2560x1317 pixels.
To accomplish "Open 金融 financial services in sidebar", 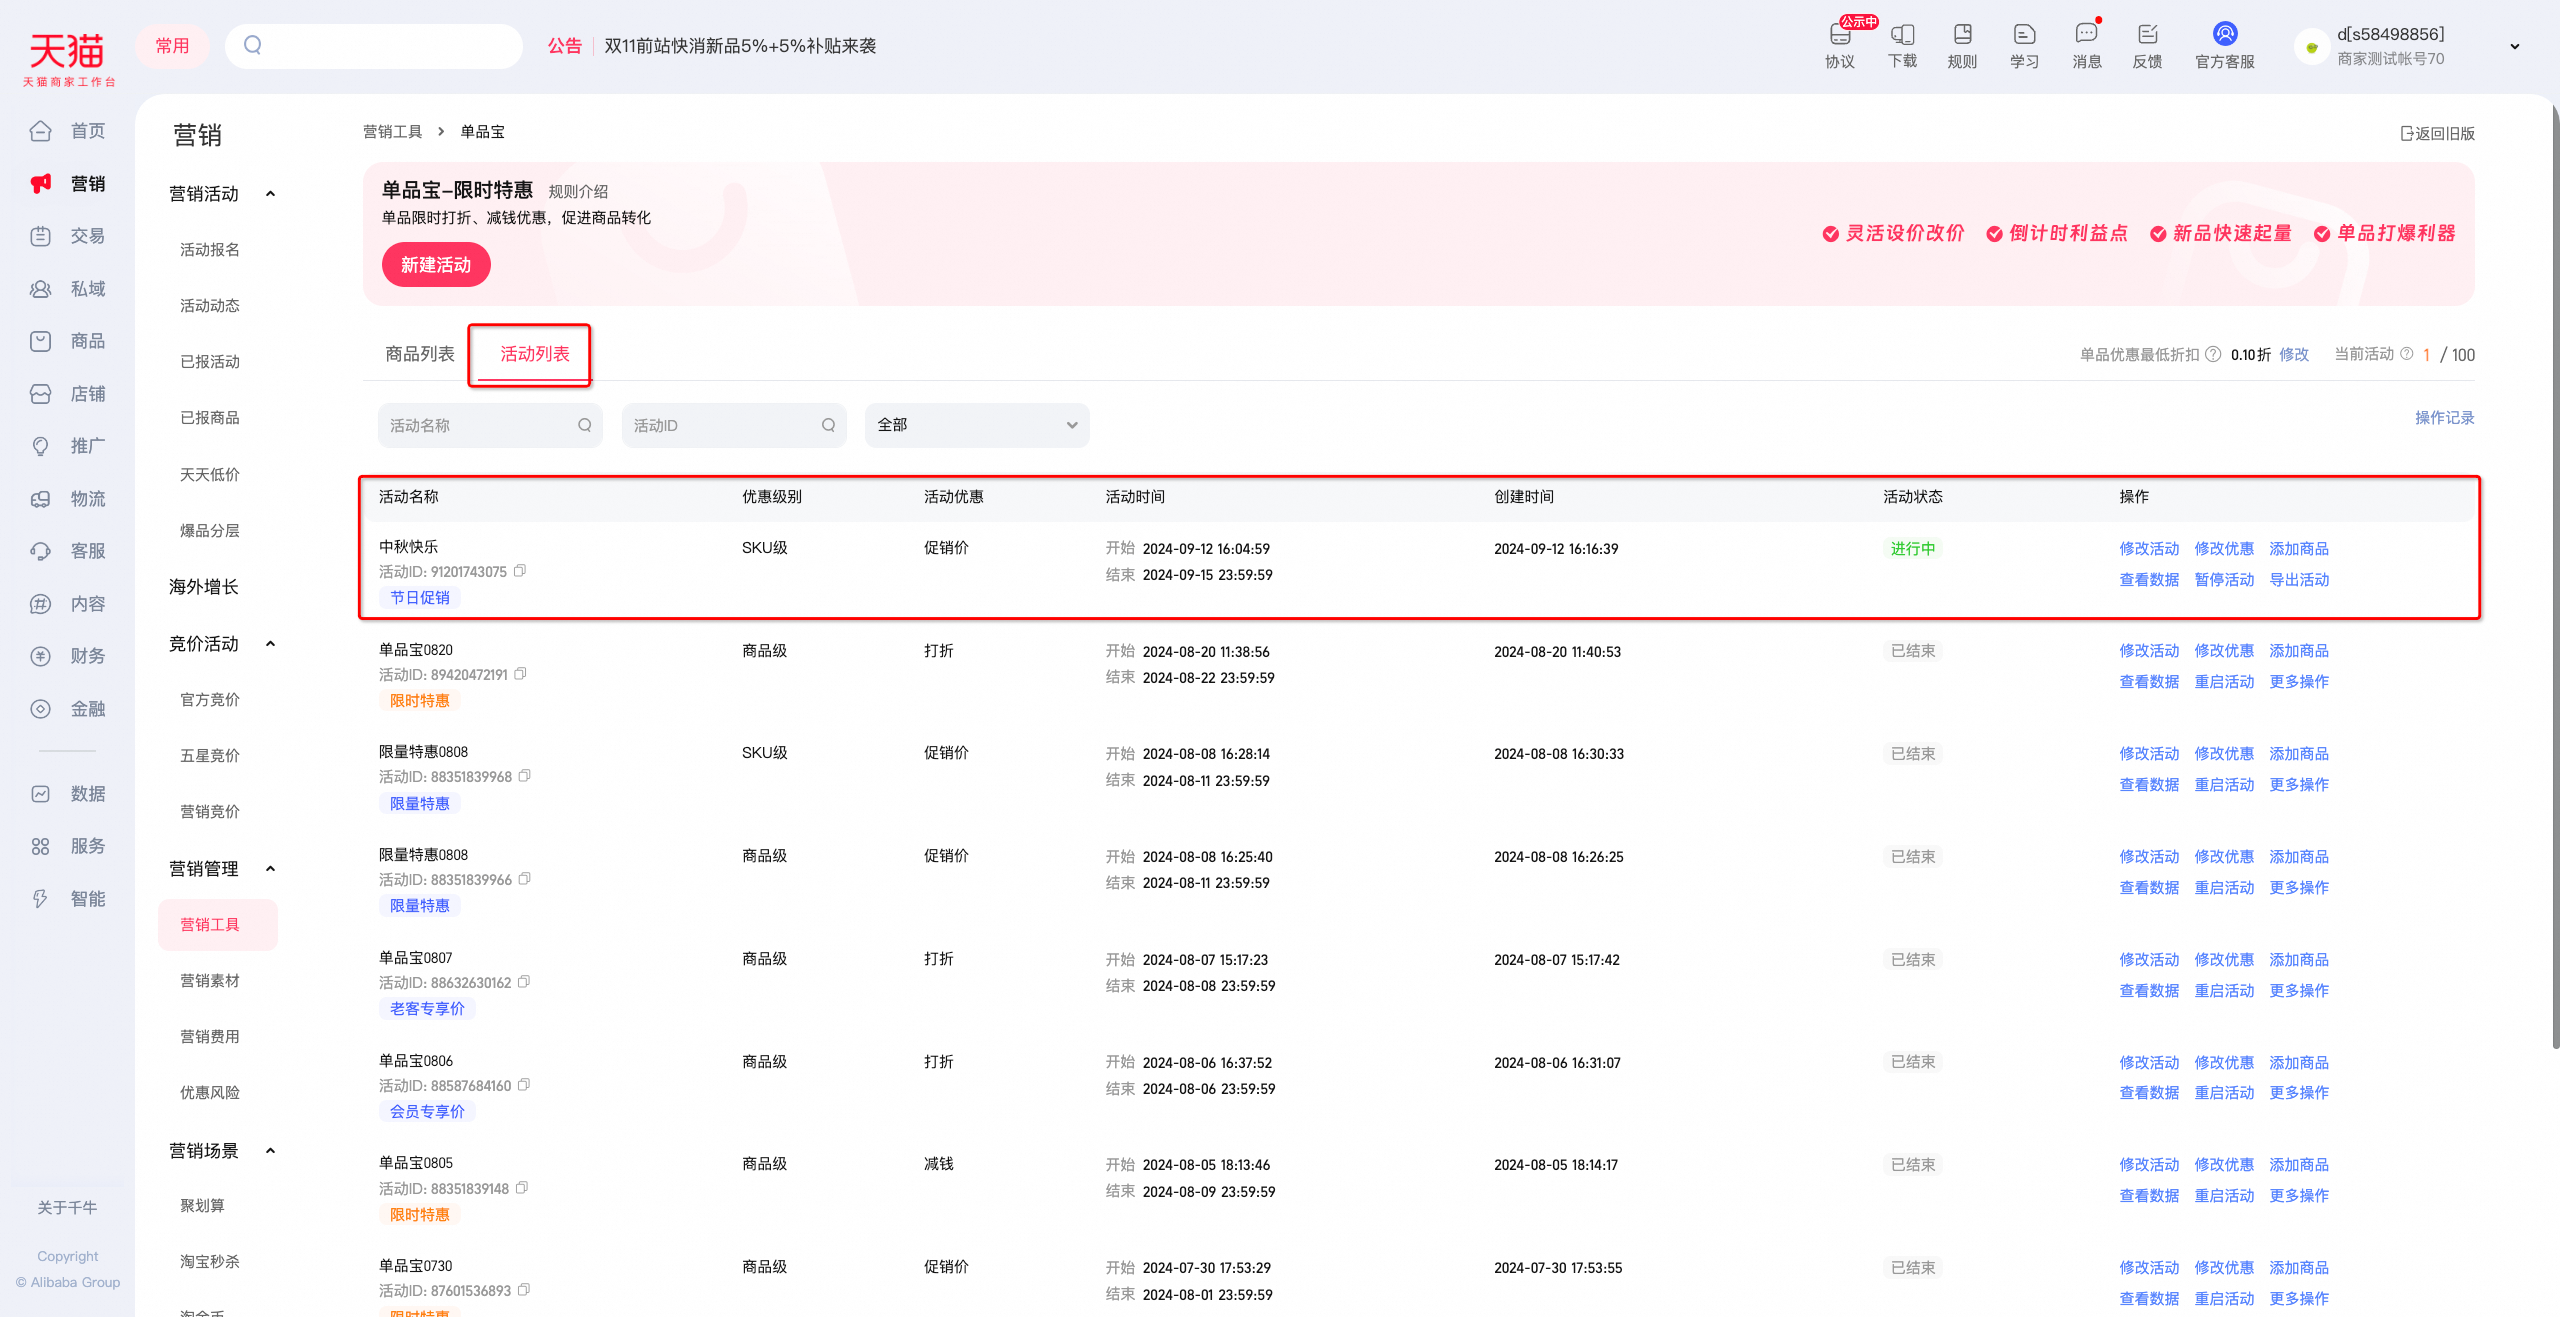I will point(68,709).
